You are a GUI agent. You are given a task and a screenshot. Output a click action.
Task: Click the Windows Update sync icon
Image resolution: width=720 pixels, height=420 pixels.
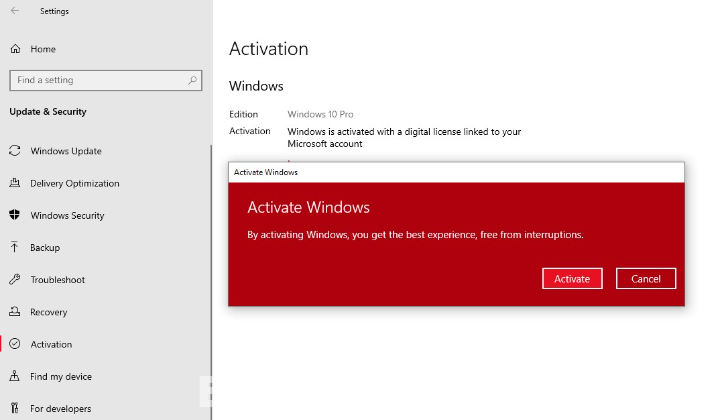pyautogui.click(x=15, y=151)
